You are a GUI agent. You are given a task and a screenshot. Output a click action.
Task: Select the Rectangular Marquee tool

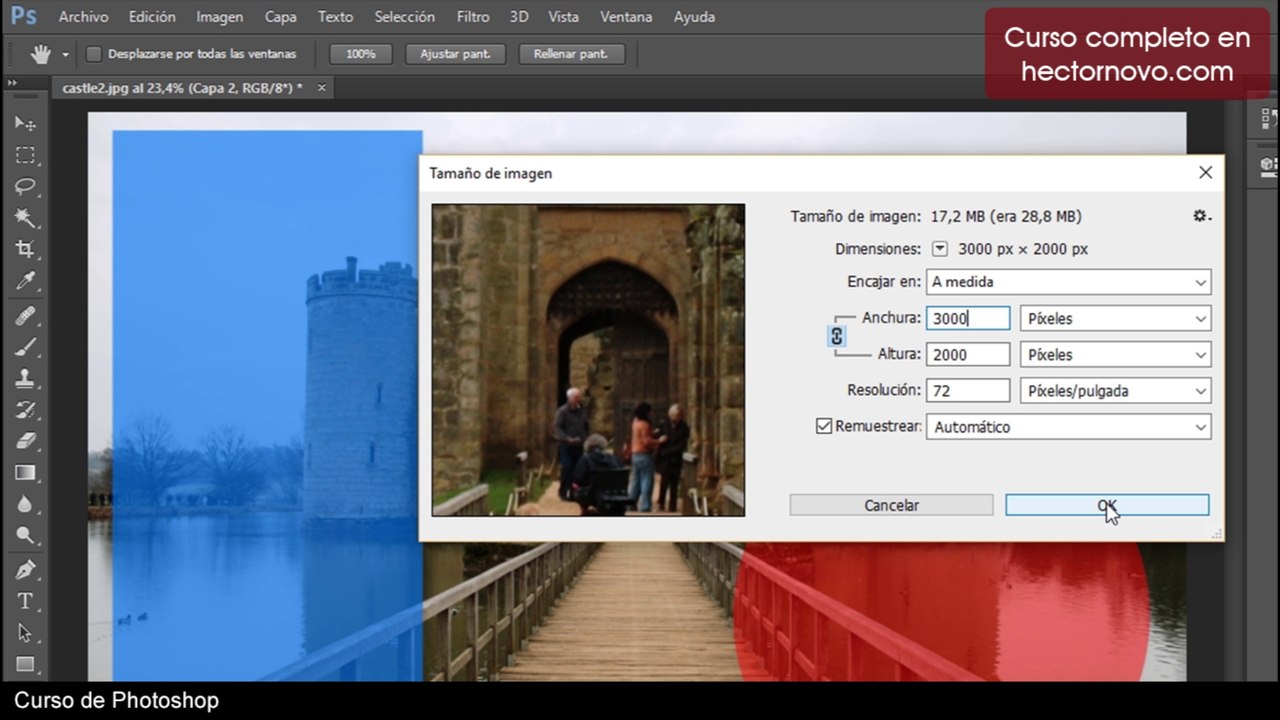click(x=25, y=155)
